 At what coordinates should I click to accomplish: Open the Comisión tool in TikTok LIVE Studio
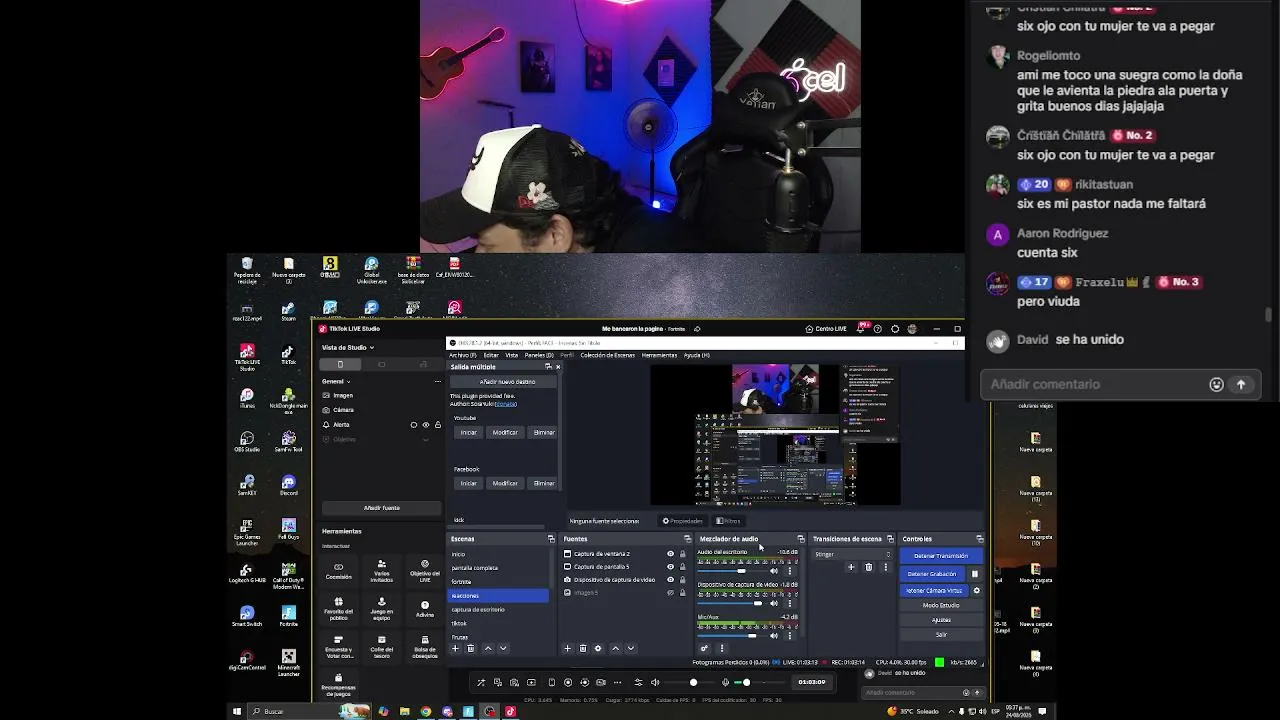338,571
